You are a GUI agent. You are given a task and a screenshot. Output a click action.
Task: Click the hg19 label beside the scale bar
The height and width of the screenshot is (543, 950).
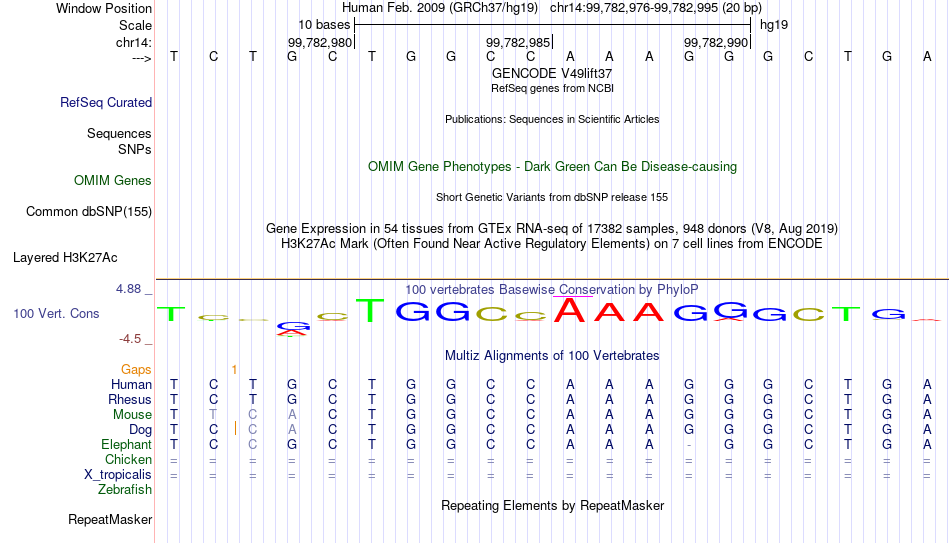(774, 25)
